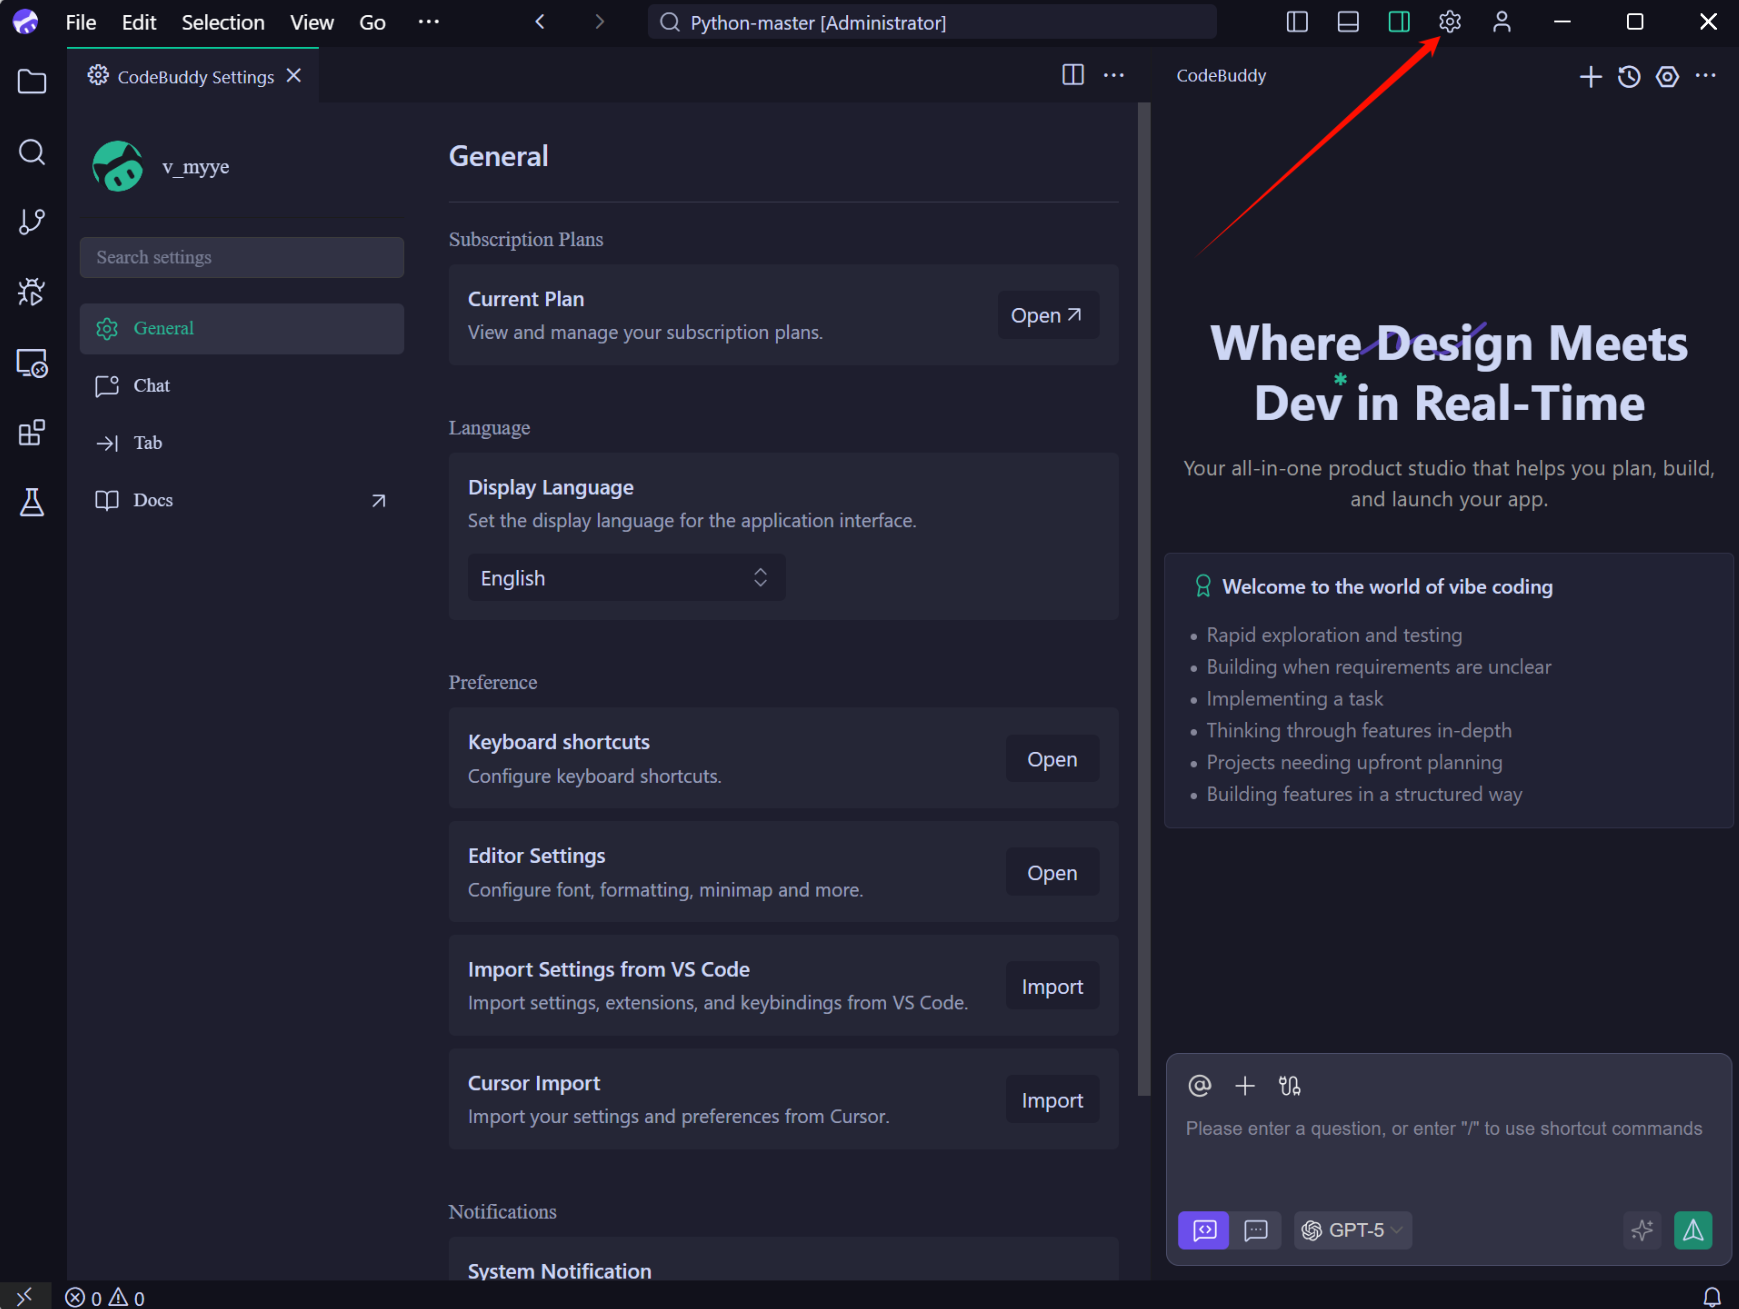Select the MCP plug icon in chat input
1739x1309 pixels.
click(x=1289, y=1085)
